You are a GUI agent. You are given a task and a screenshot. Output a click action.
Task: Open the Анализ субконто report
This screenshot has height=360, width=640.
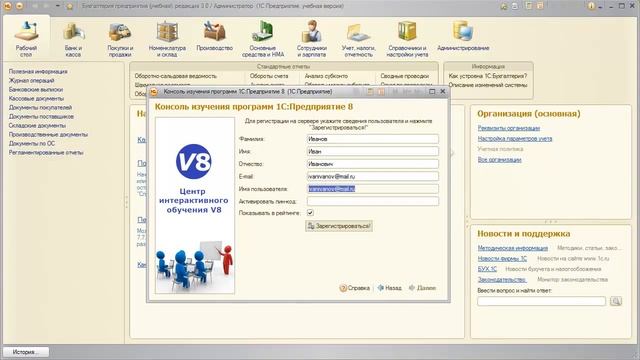click(x=326, y=76)
